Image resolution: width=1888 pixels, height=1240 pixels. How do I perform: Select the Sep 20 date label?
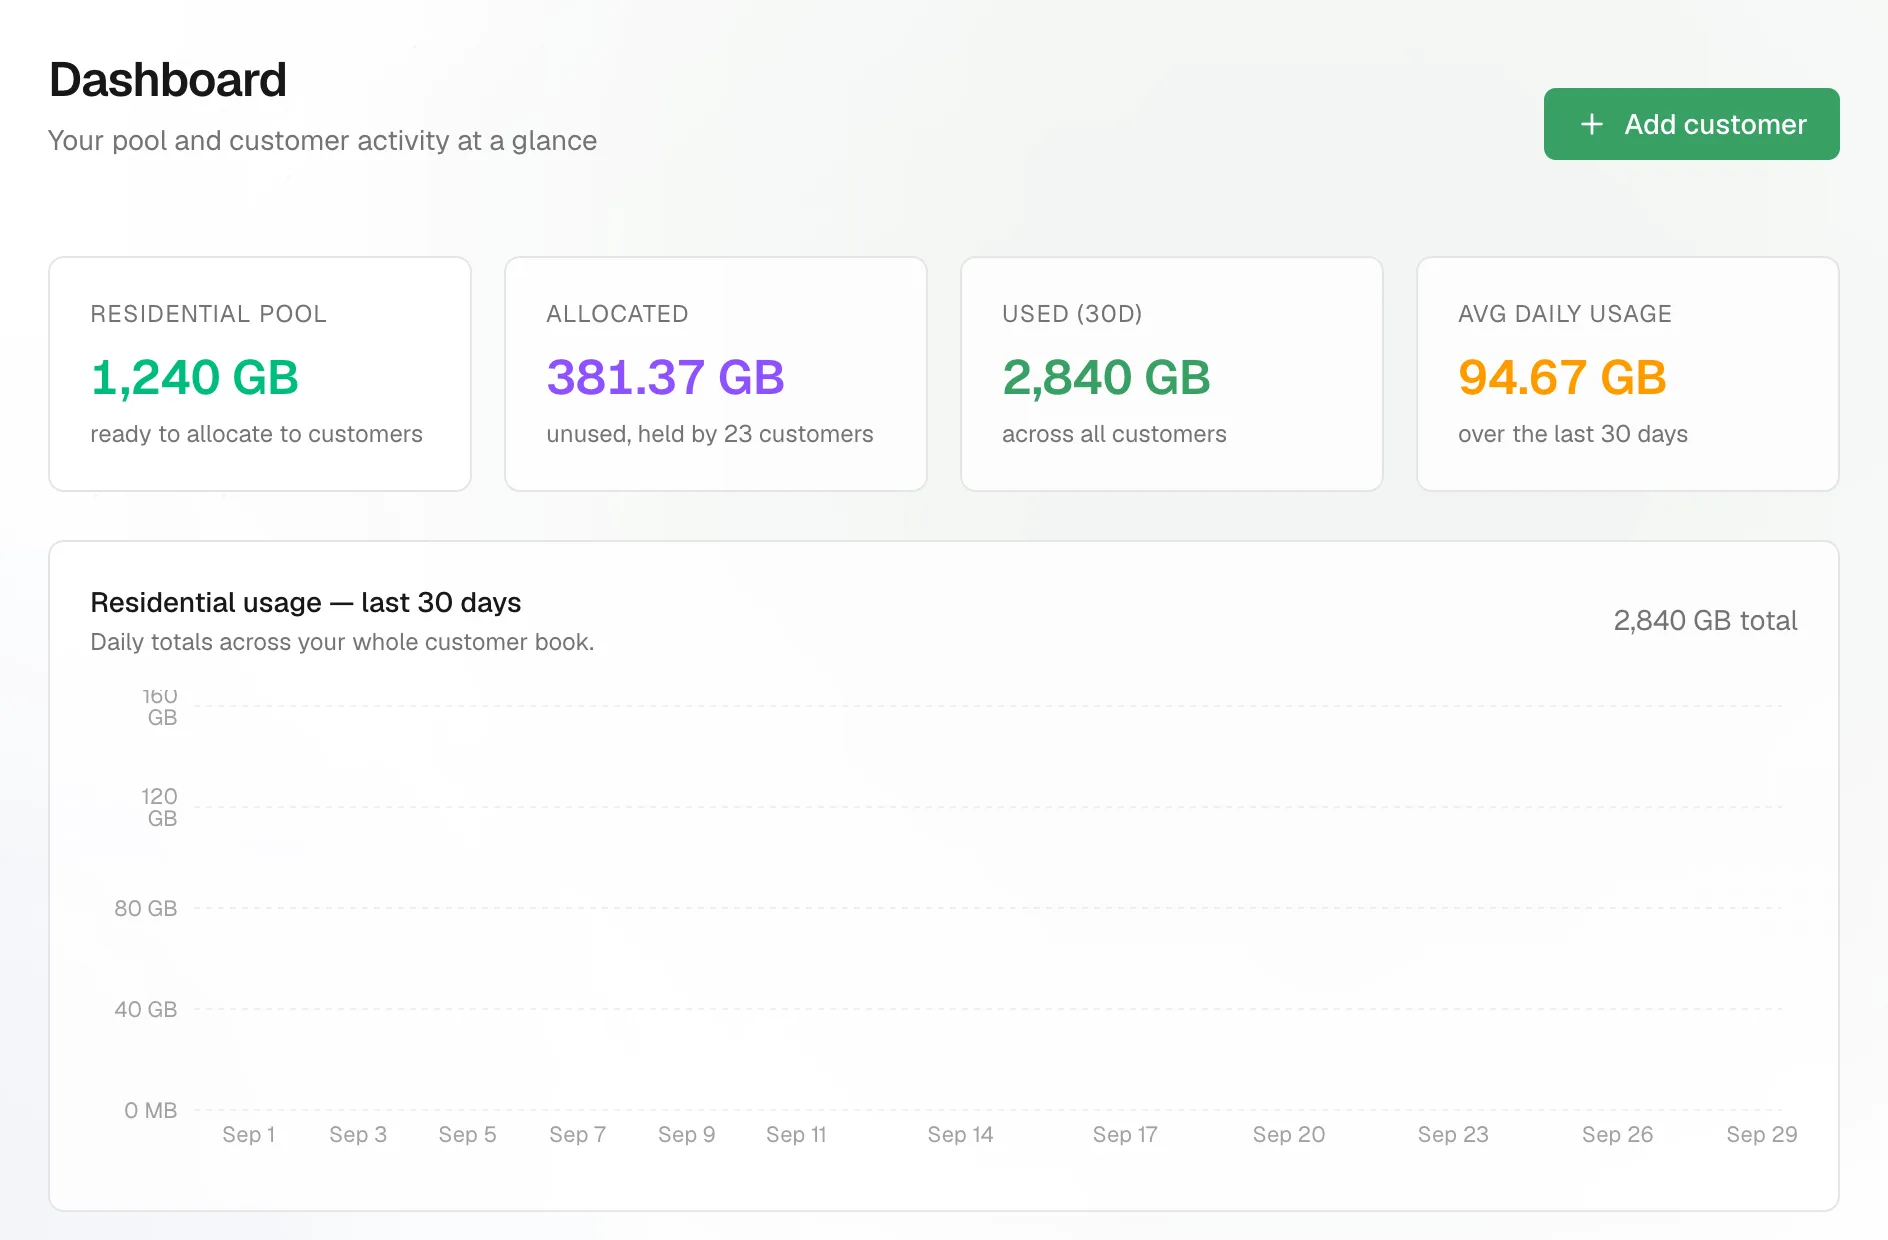(1289, 1134)
